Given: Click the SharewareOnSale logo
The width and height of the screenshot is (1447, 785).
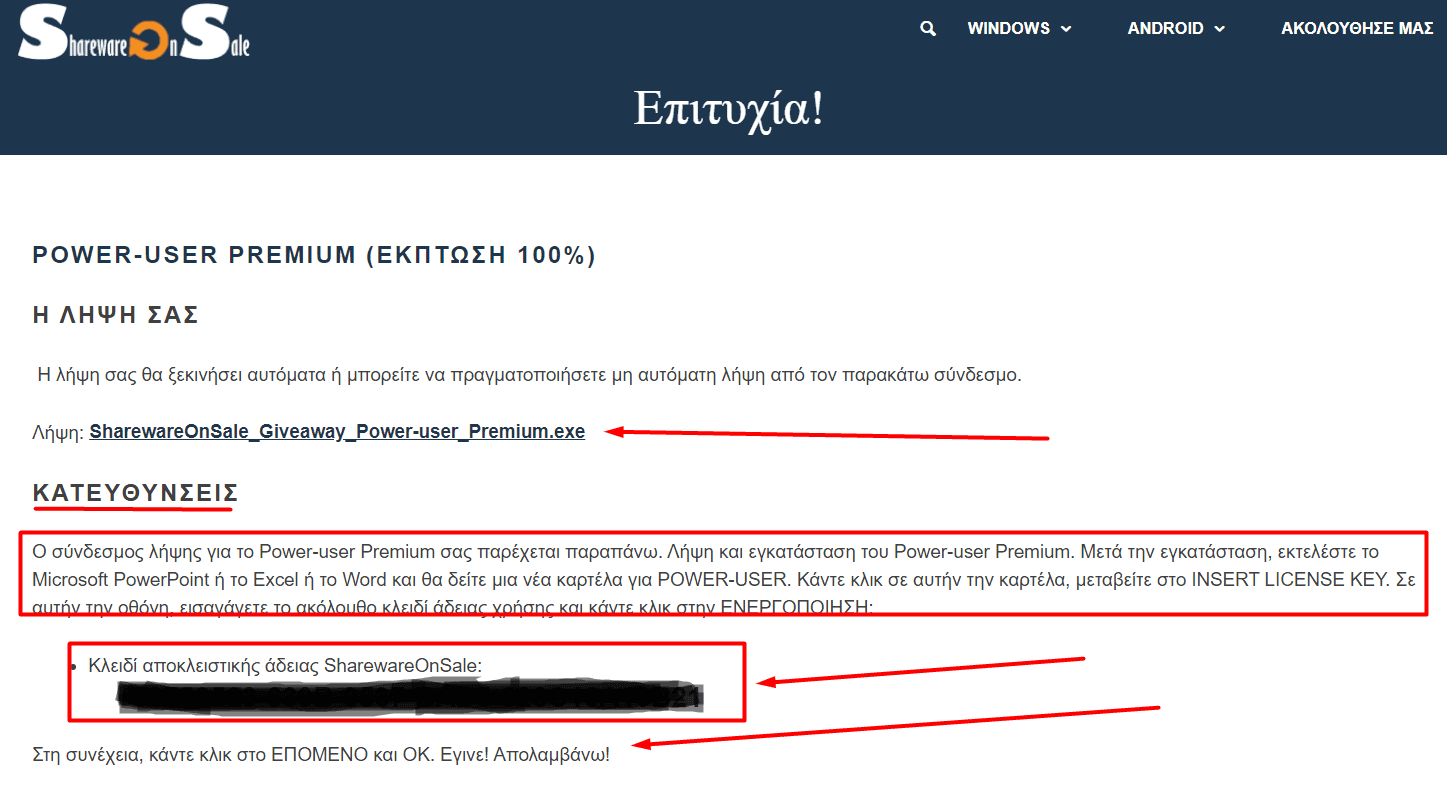Looking at the screenshot, I should [x=134, y=33].
